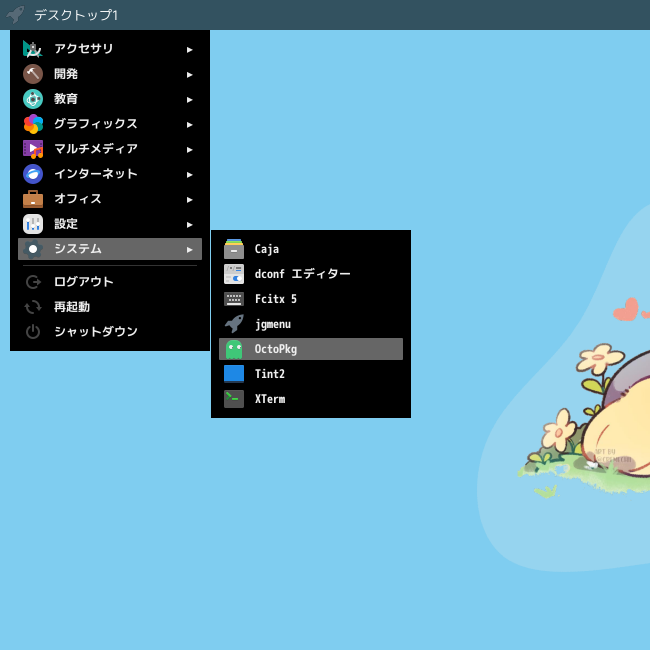Expand the アクセサリ submenu arrow
The width and height of the screenshot is (650, 650).
pos(189,50)
